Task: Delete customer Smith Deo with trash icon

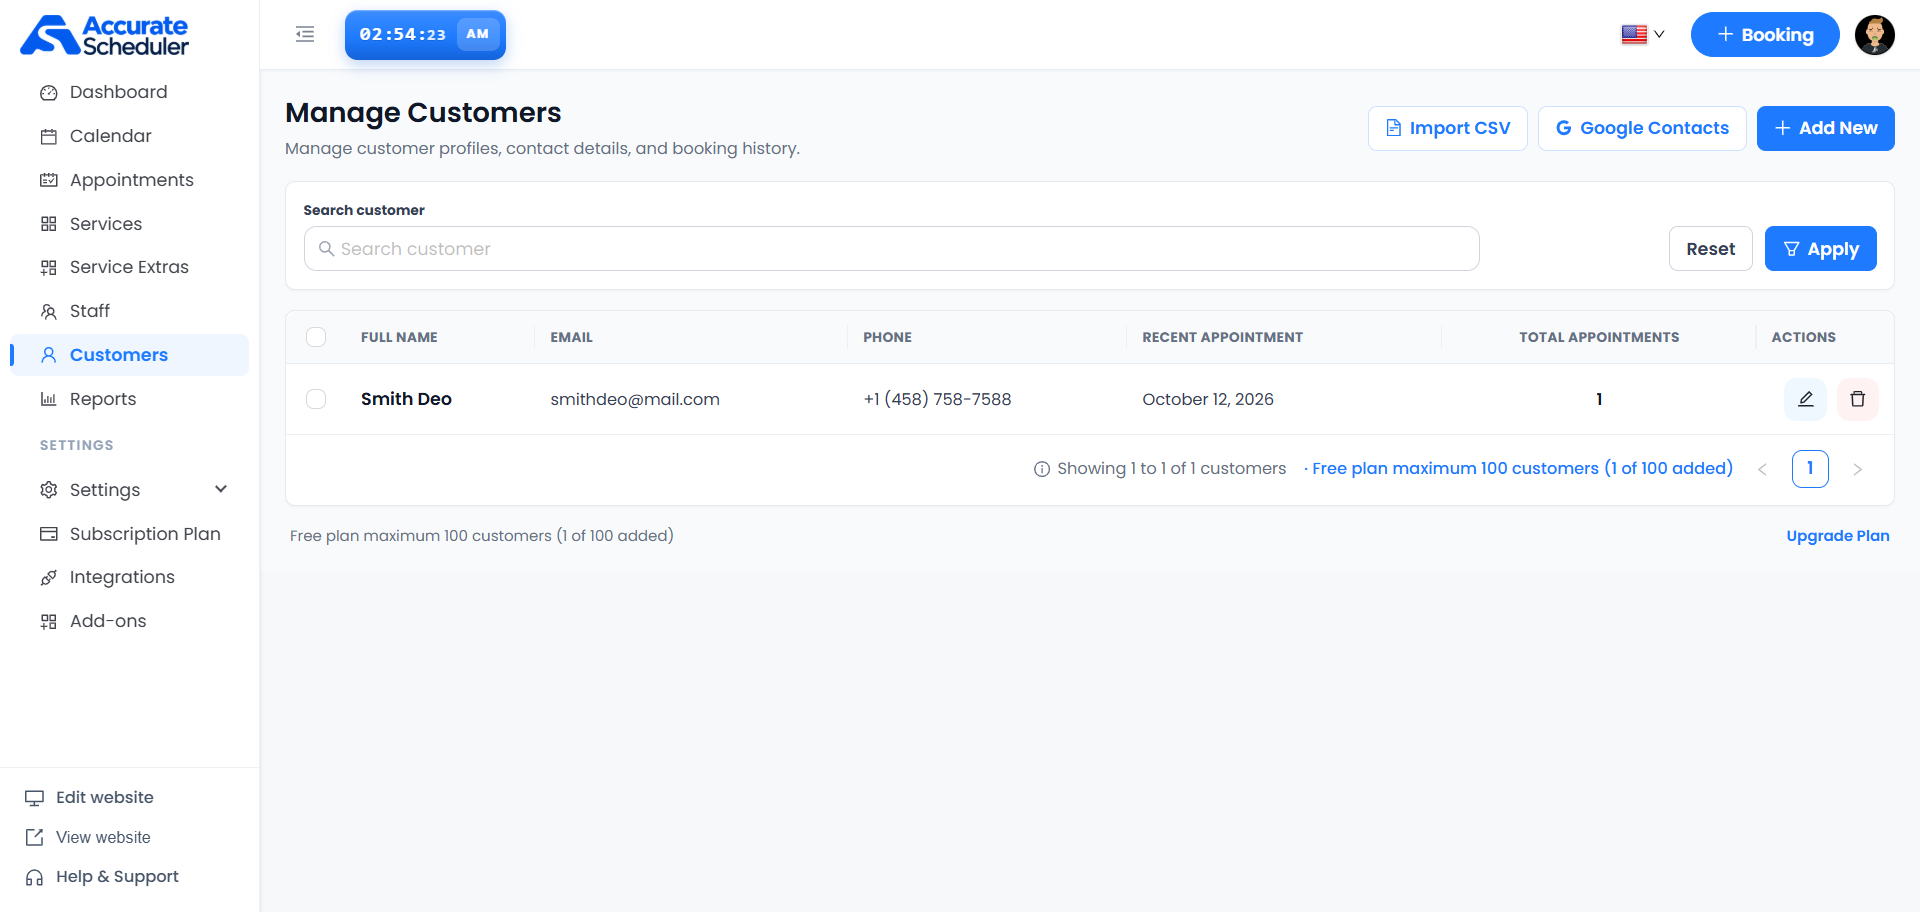Action: click(x=1858, y=399)
